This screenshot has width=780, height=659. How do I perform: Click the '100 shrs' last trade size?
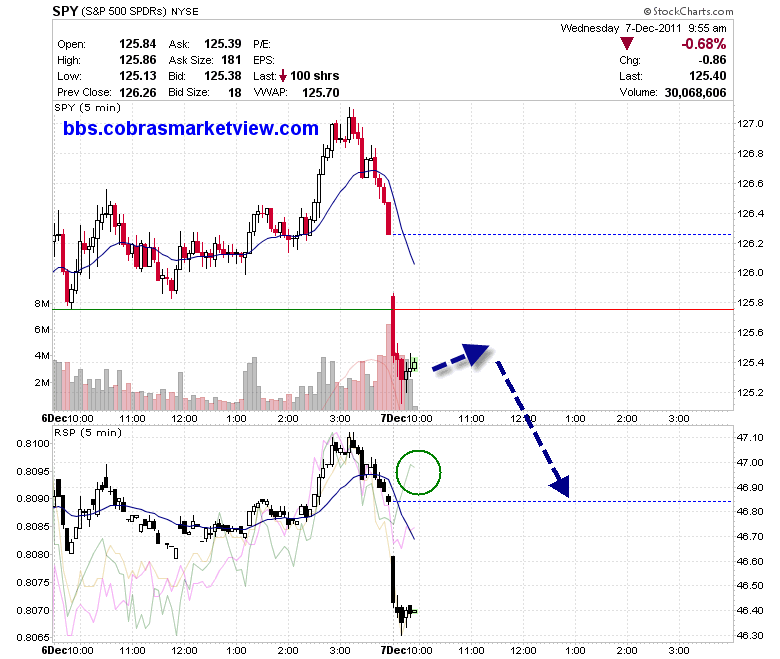pyautogui.click(x=315, y=76)
